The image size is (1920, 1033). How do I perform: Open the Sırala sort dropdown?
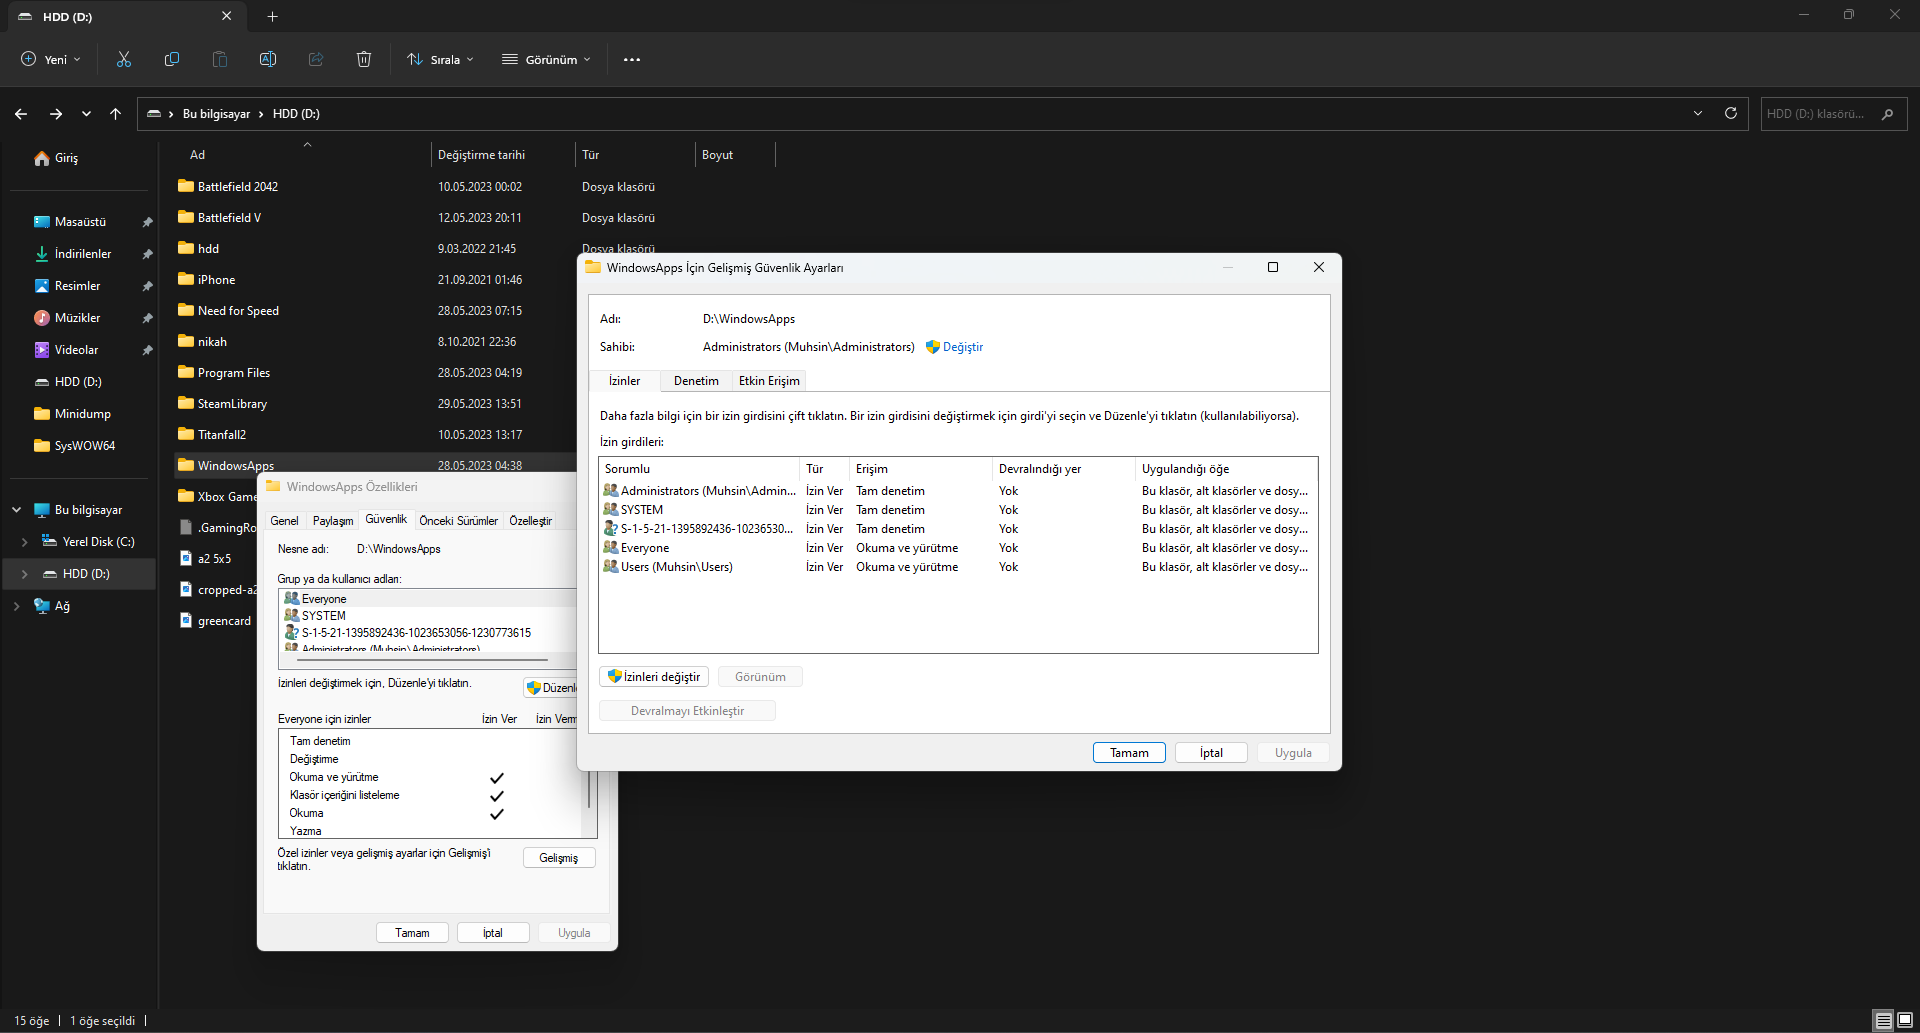pos(441,60)
